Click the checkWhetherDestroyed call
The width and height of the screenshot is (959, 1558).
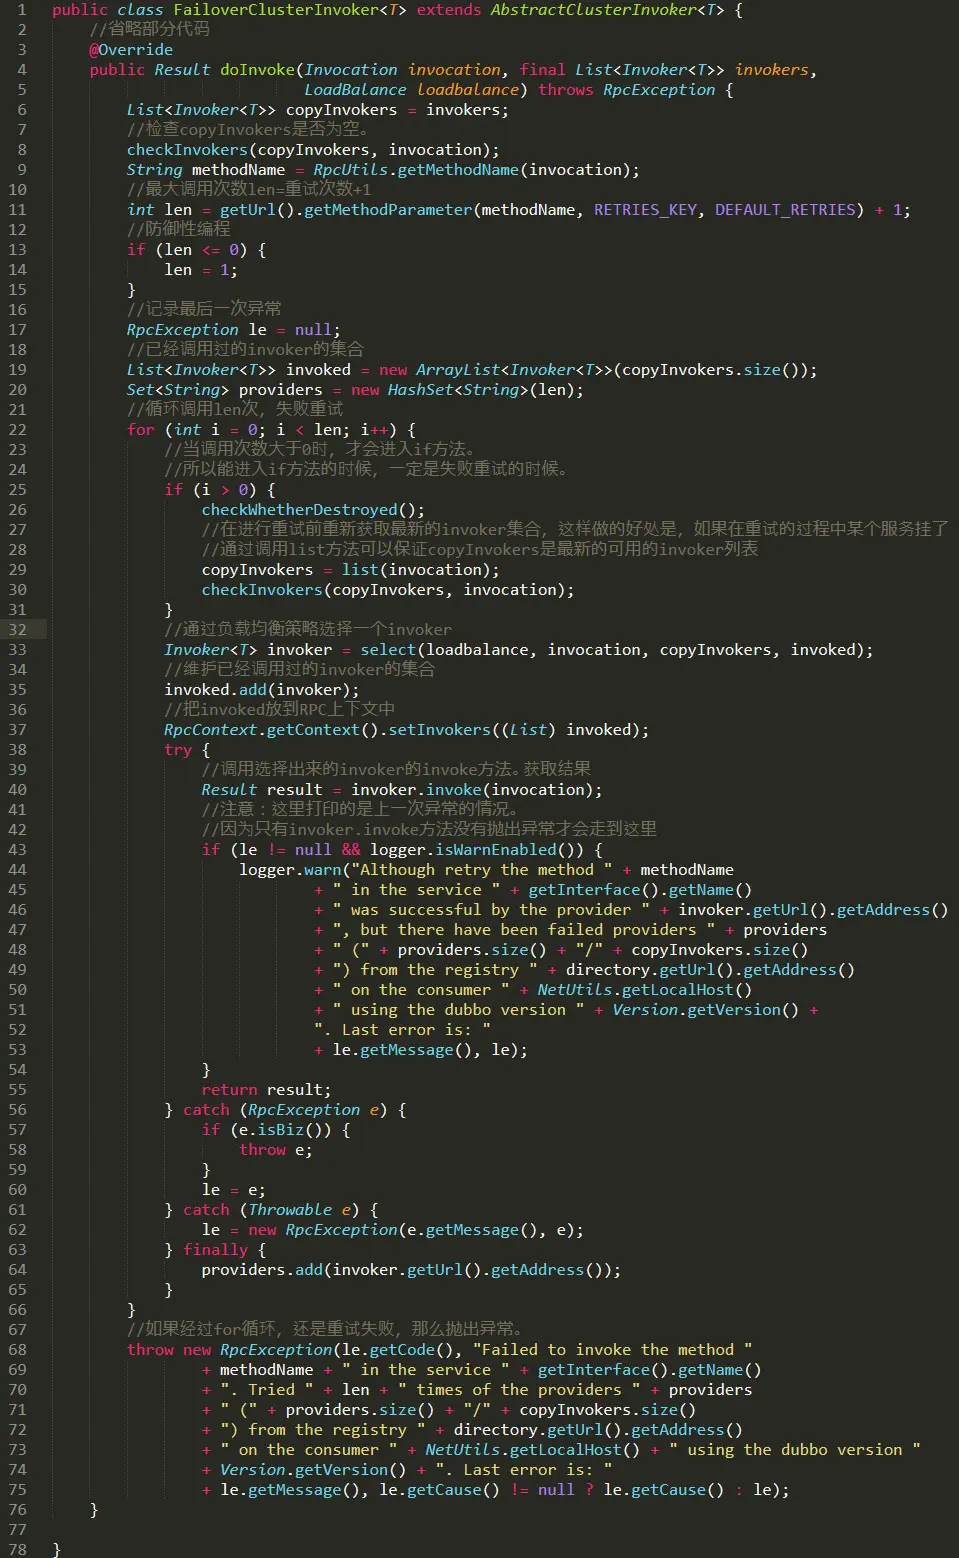tap(299, 510)
